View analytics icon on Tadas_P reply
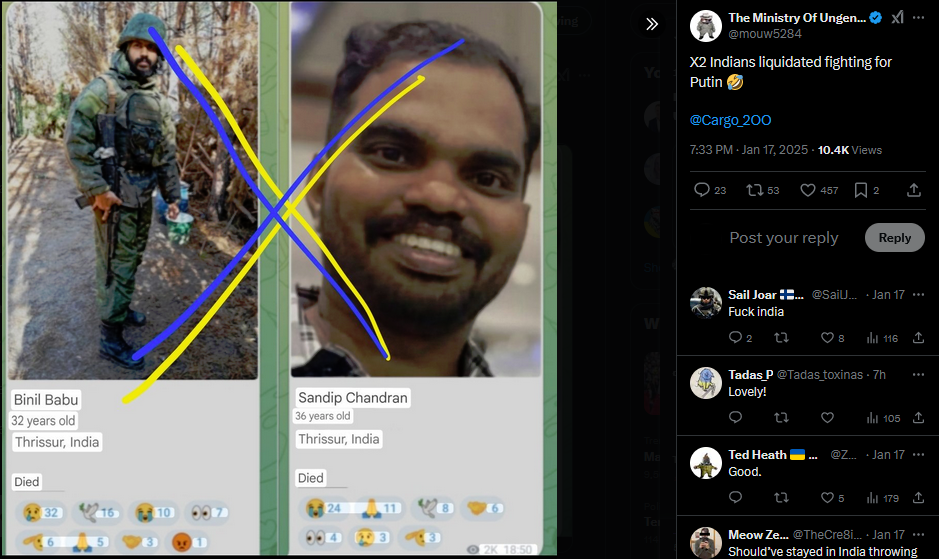Image resolution: width=939 pixels, height=559 pixels. [x=883, y=418]
